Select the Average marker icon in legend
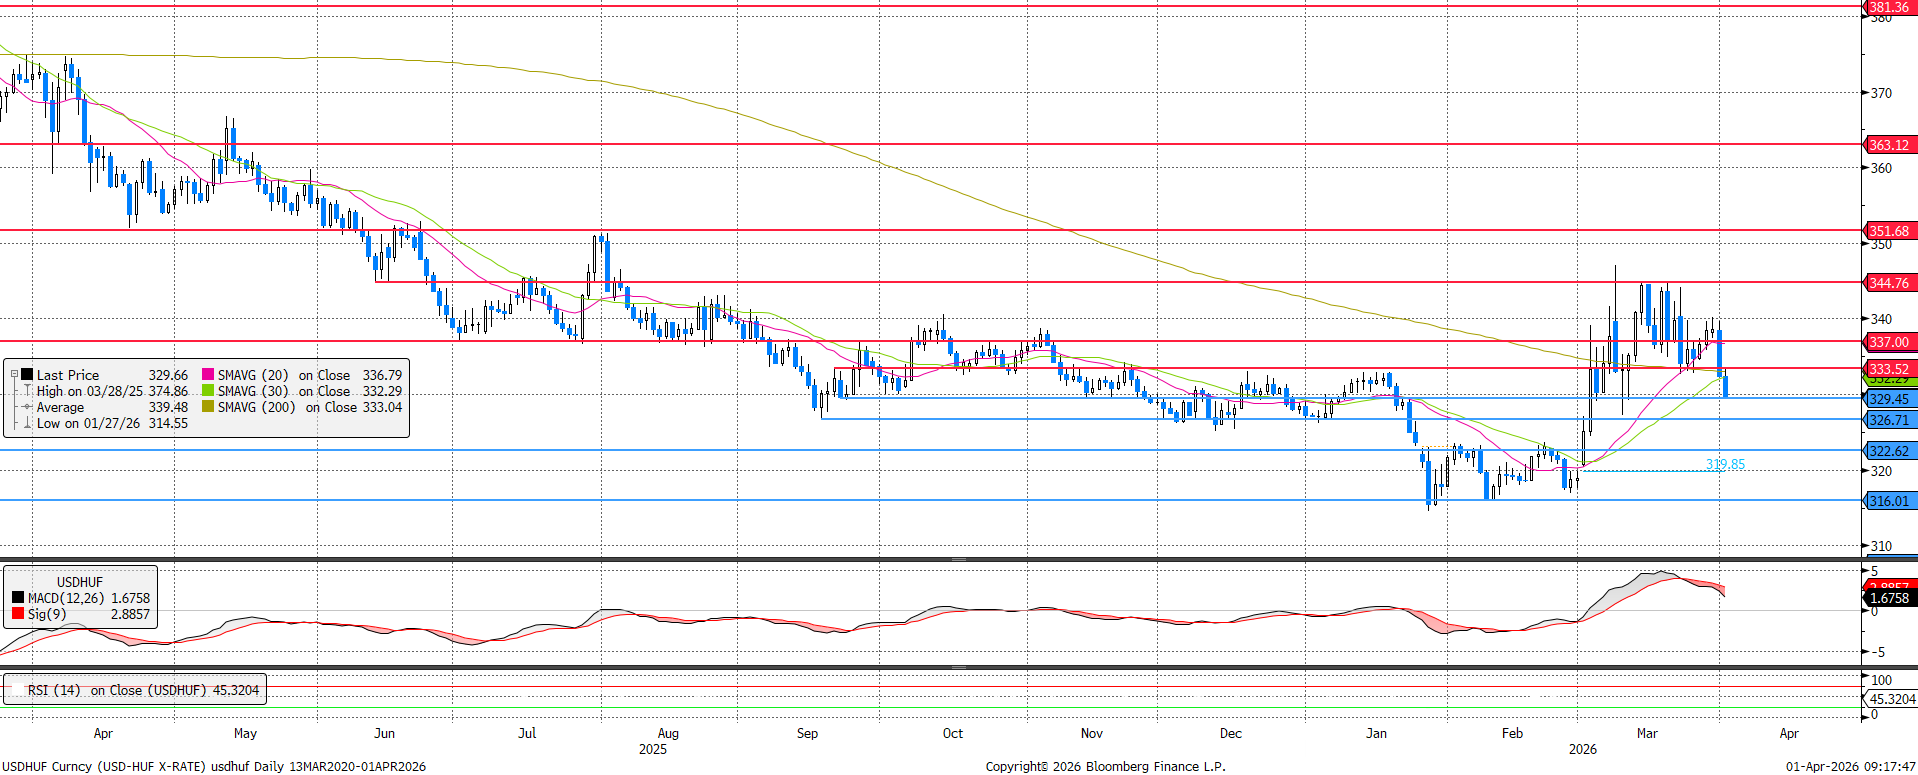 coord(28,407)
